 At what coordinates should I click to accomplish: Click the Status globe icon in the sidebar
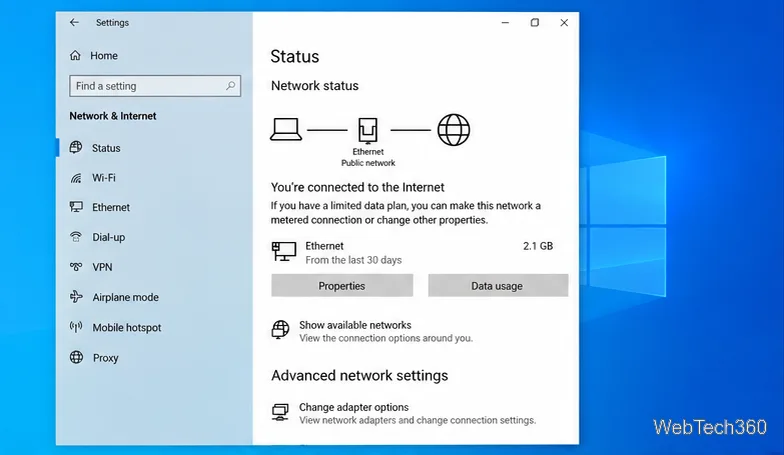tap(76, 148)
